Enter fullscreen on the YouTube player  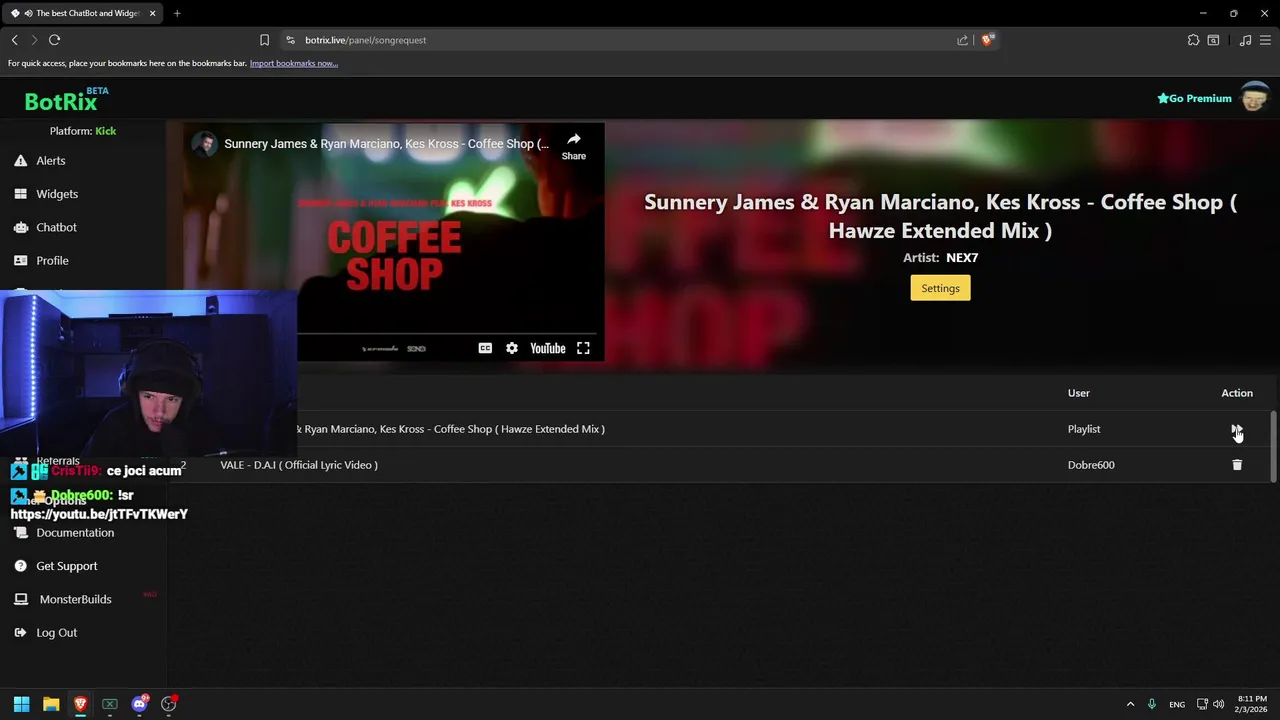583,348
